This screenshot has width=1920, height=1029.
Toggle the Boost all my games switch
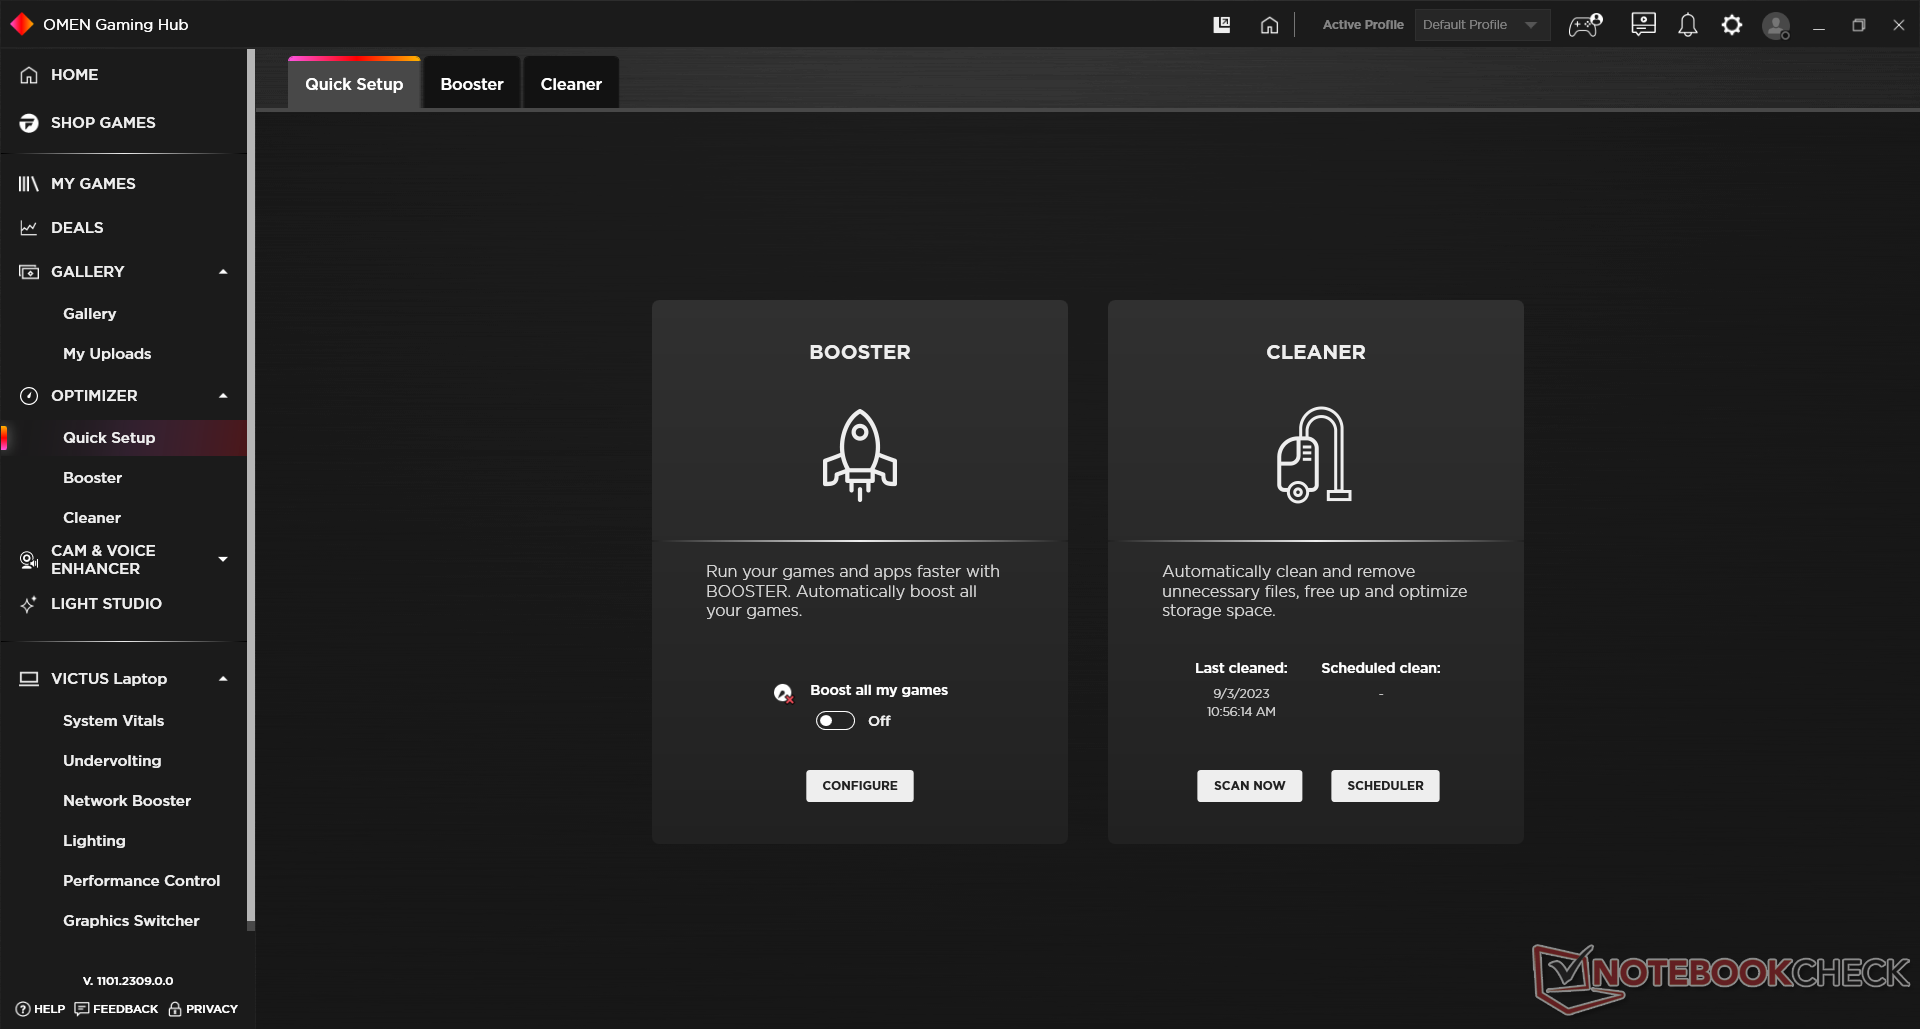coord(835,721)
